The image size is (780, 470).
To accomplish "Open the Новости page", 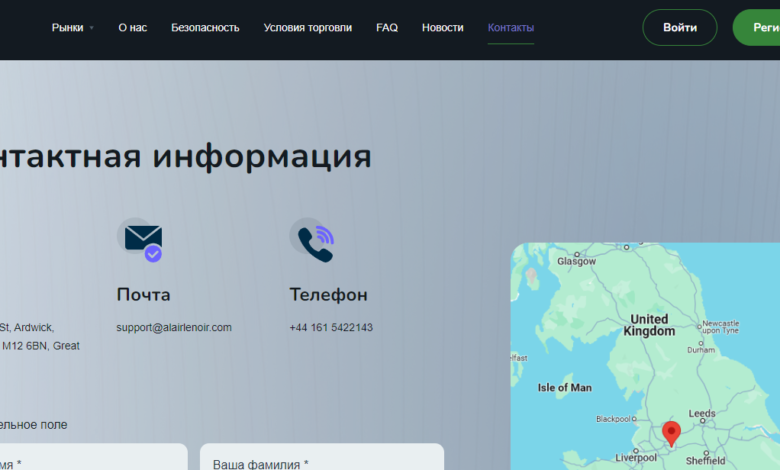I will pos(443,28).
